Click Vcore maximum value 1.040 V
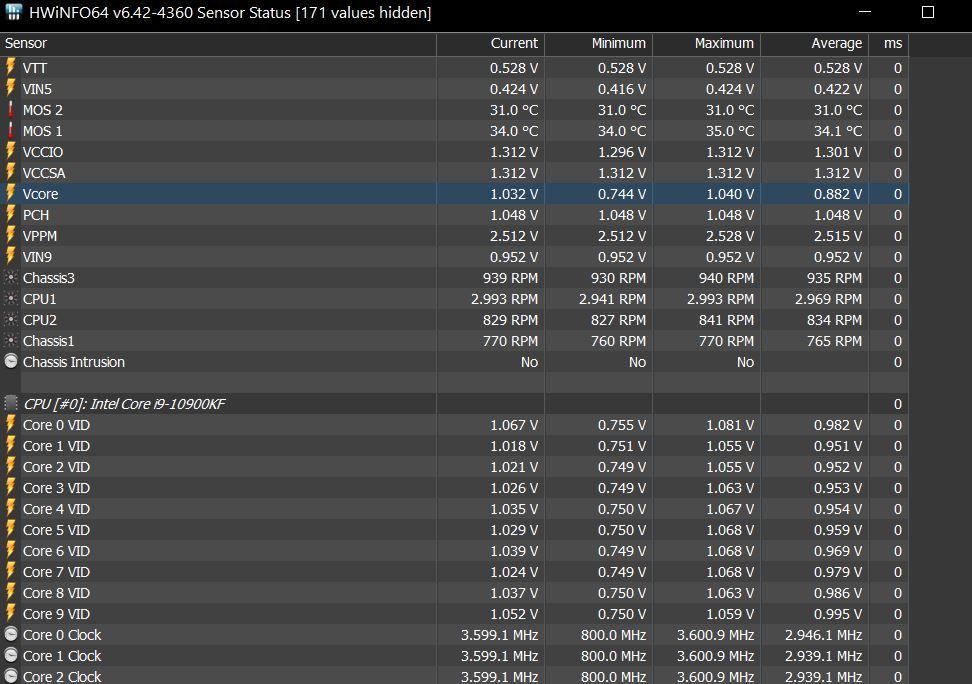 point(730,194)
